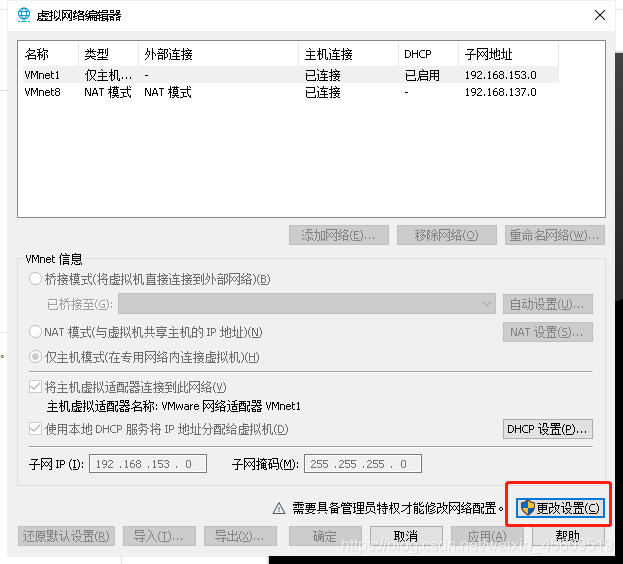Click 移除网络(O) button
623x564 pixels.
[x=447, y=235]
